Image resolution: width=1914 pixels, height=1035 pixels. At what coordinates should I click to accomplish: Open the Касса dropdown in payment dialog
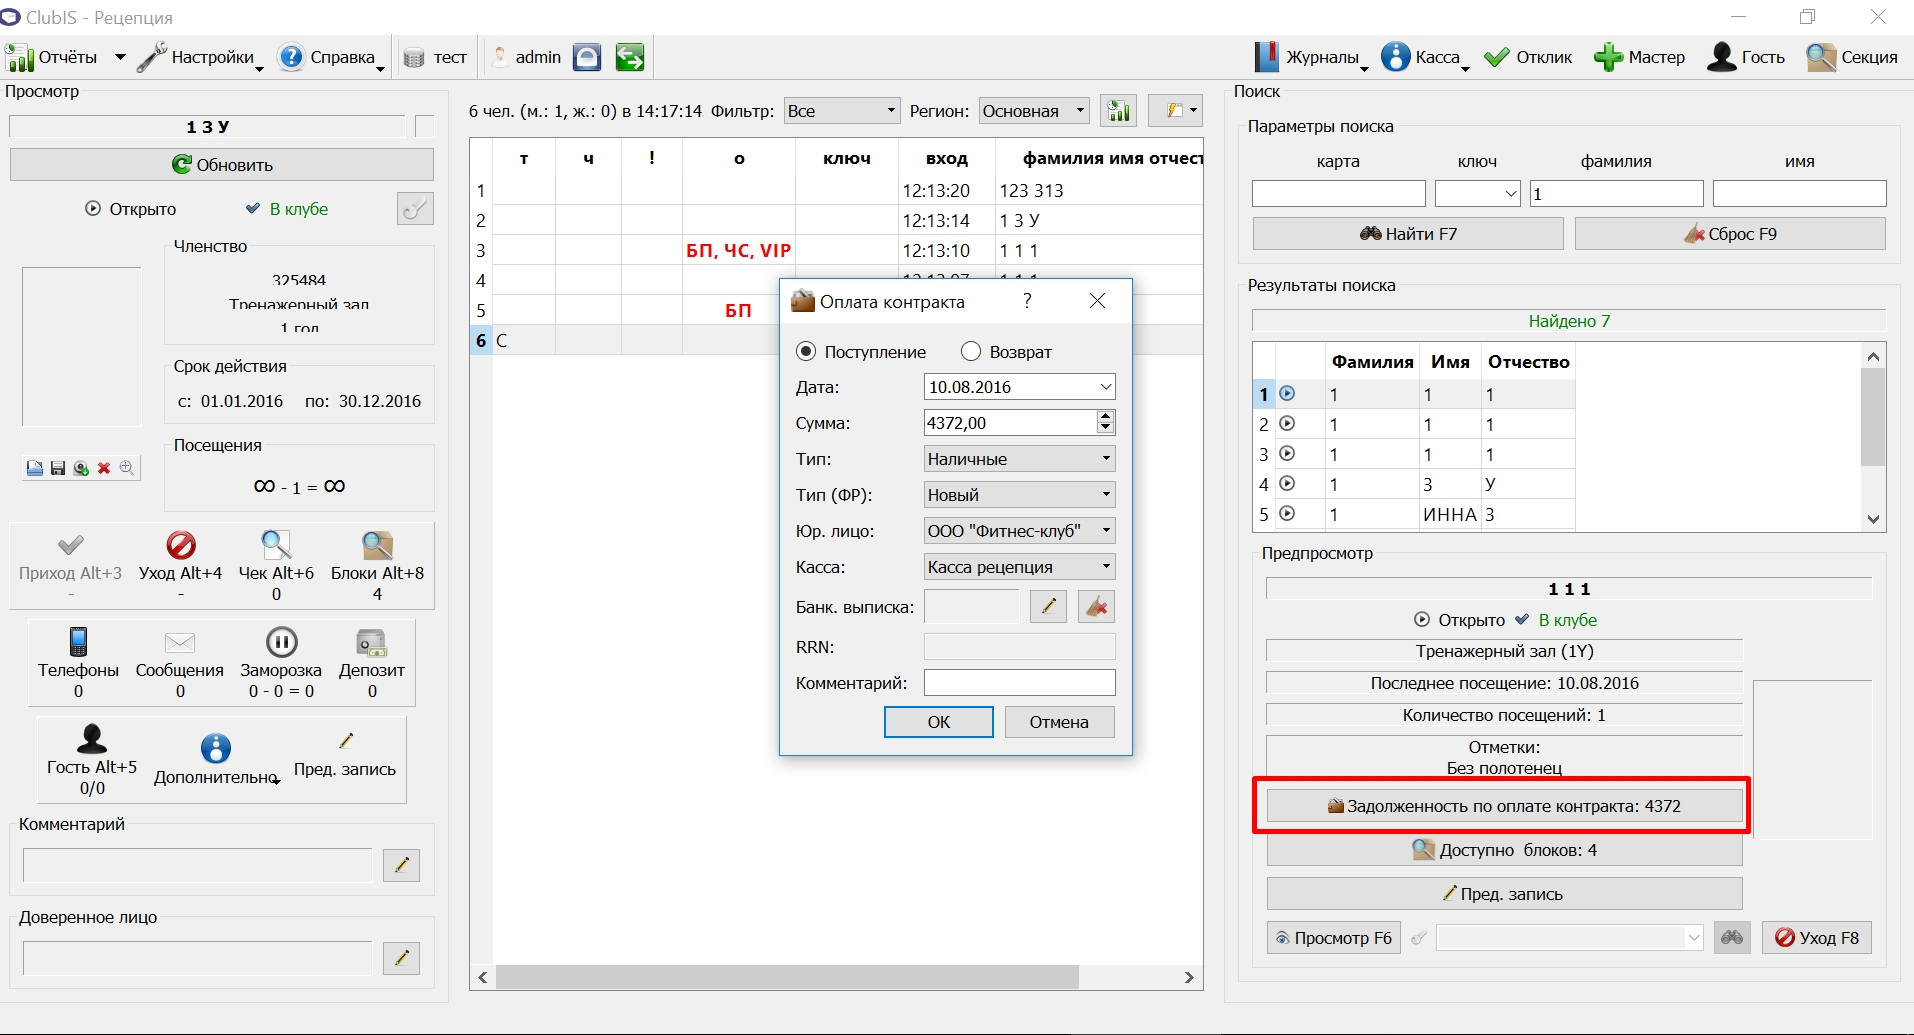pos(1019,567)
